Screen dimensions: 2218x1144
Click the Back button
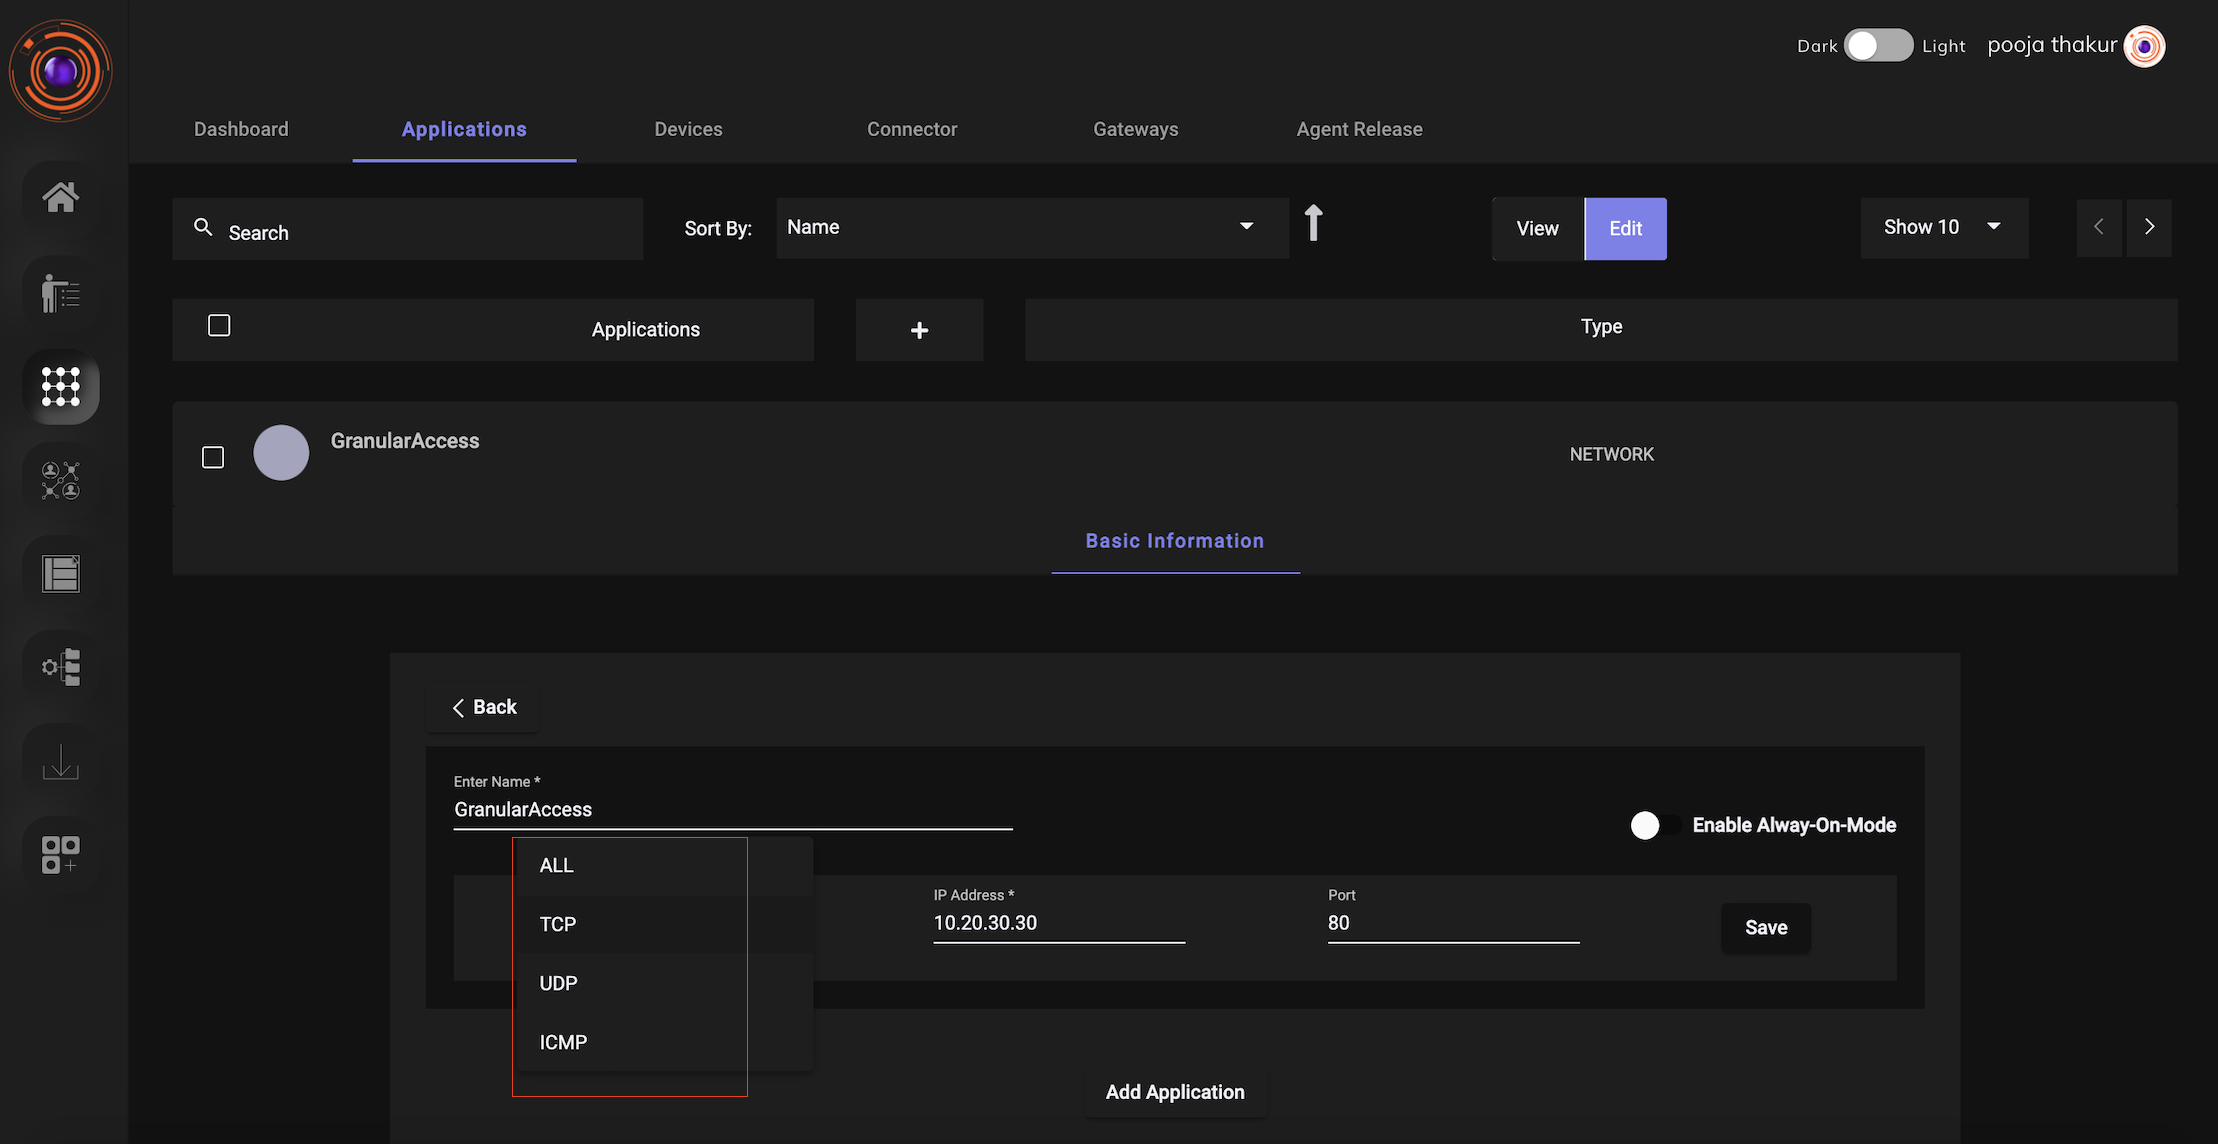point(484,707)
